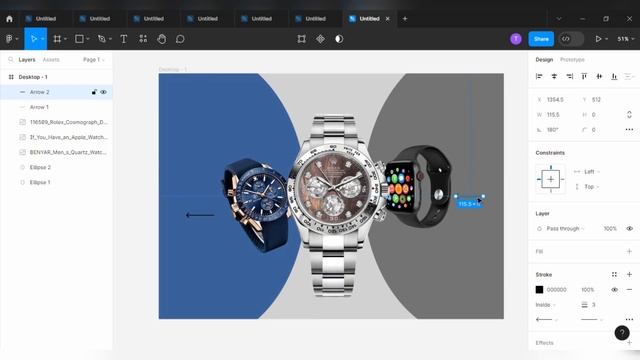
Task: Open a new tab with plus button
Action: tap(405, 19)
